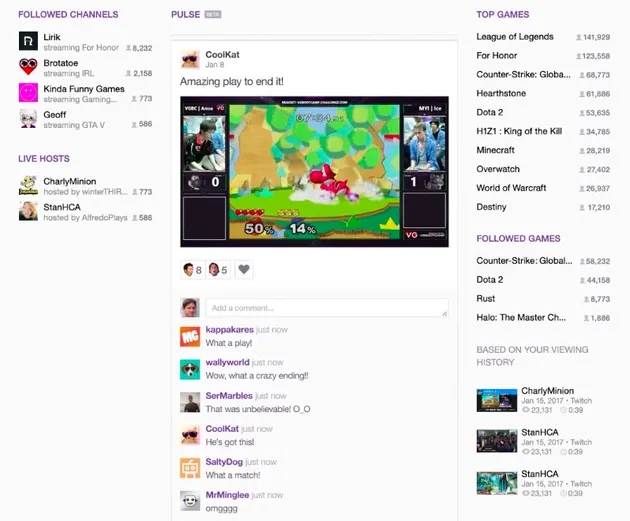Image resolution: width=630 pixels, height=521 pixels.
Task: Click "streaming For Honor" text under Lirik
Action: click(81, 48)
